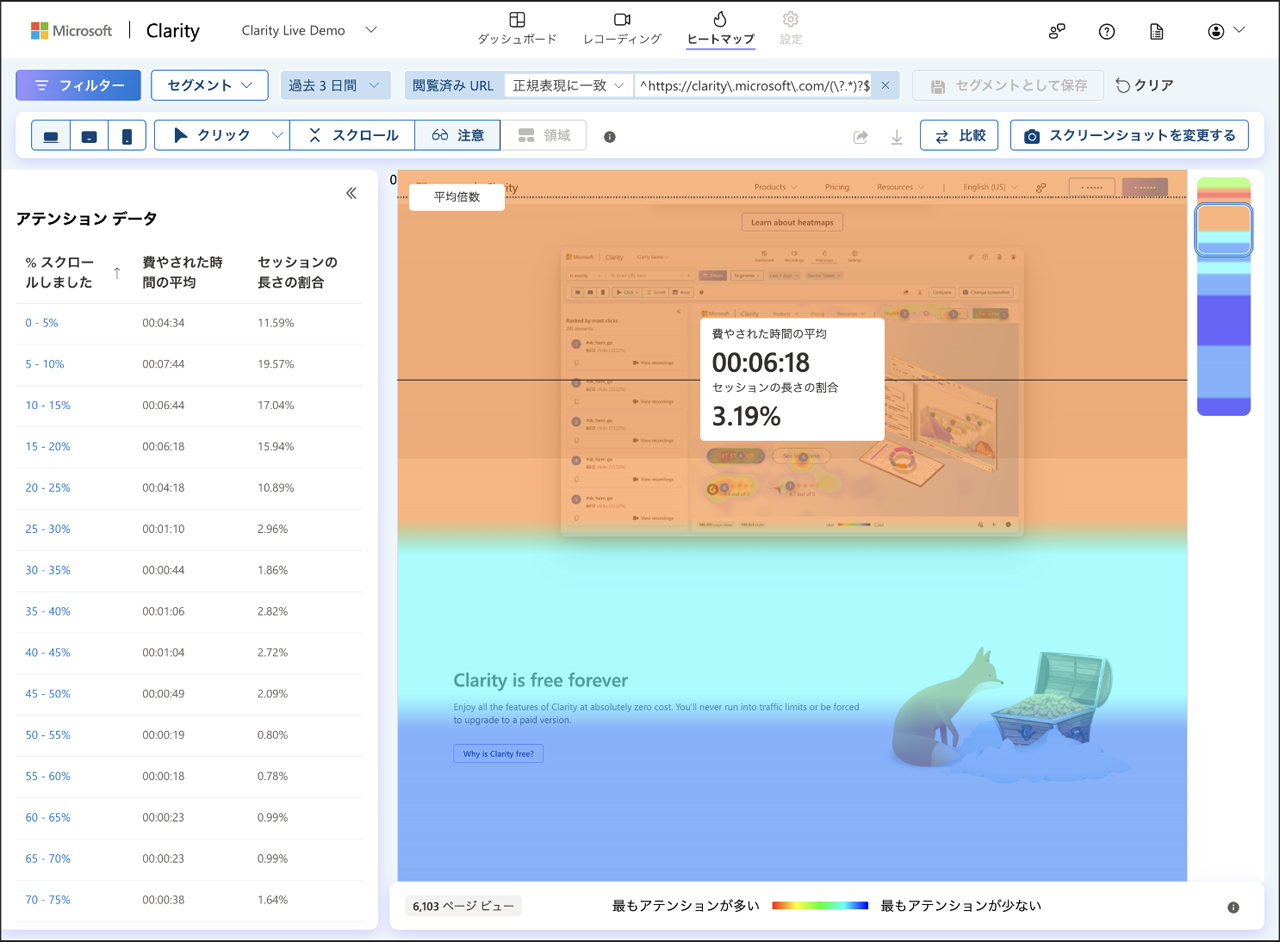Click the 19.57% cell in the table
1280x942 pixels.
[x=276, y=364]
